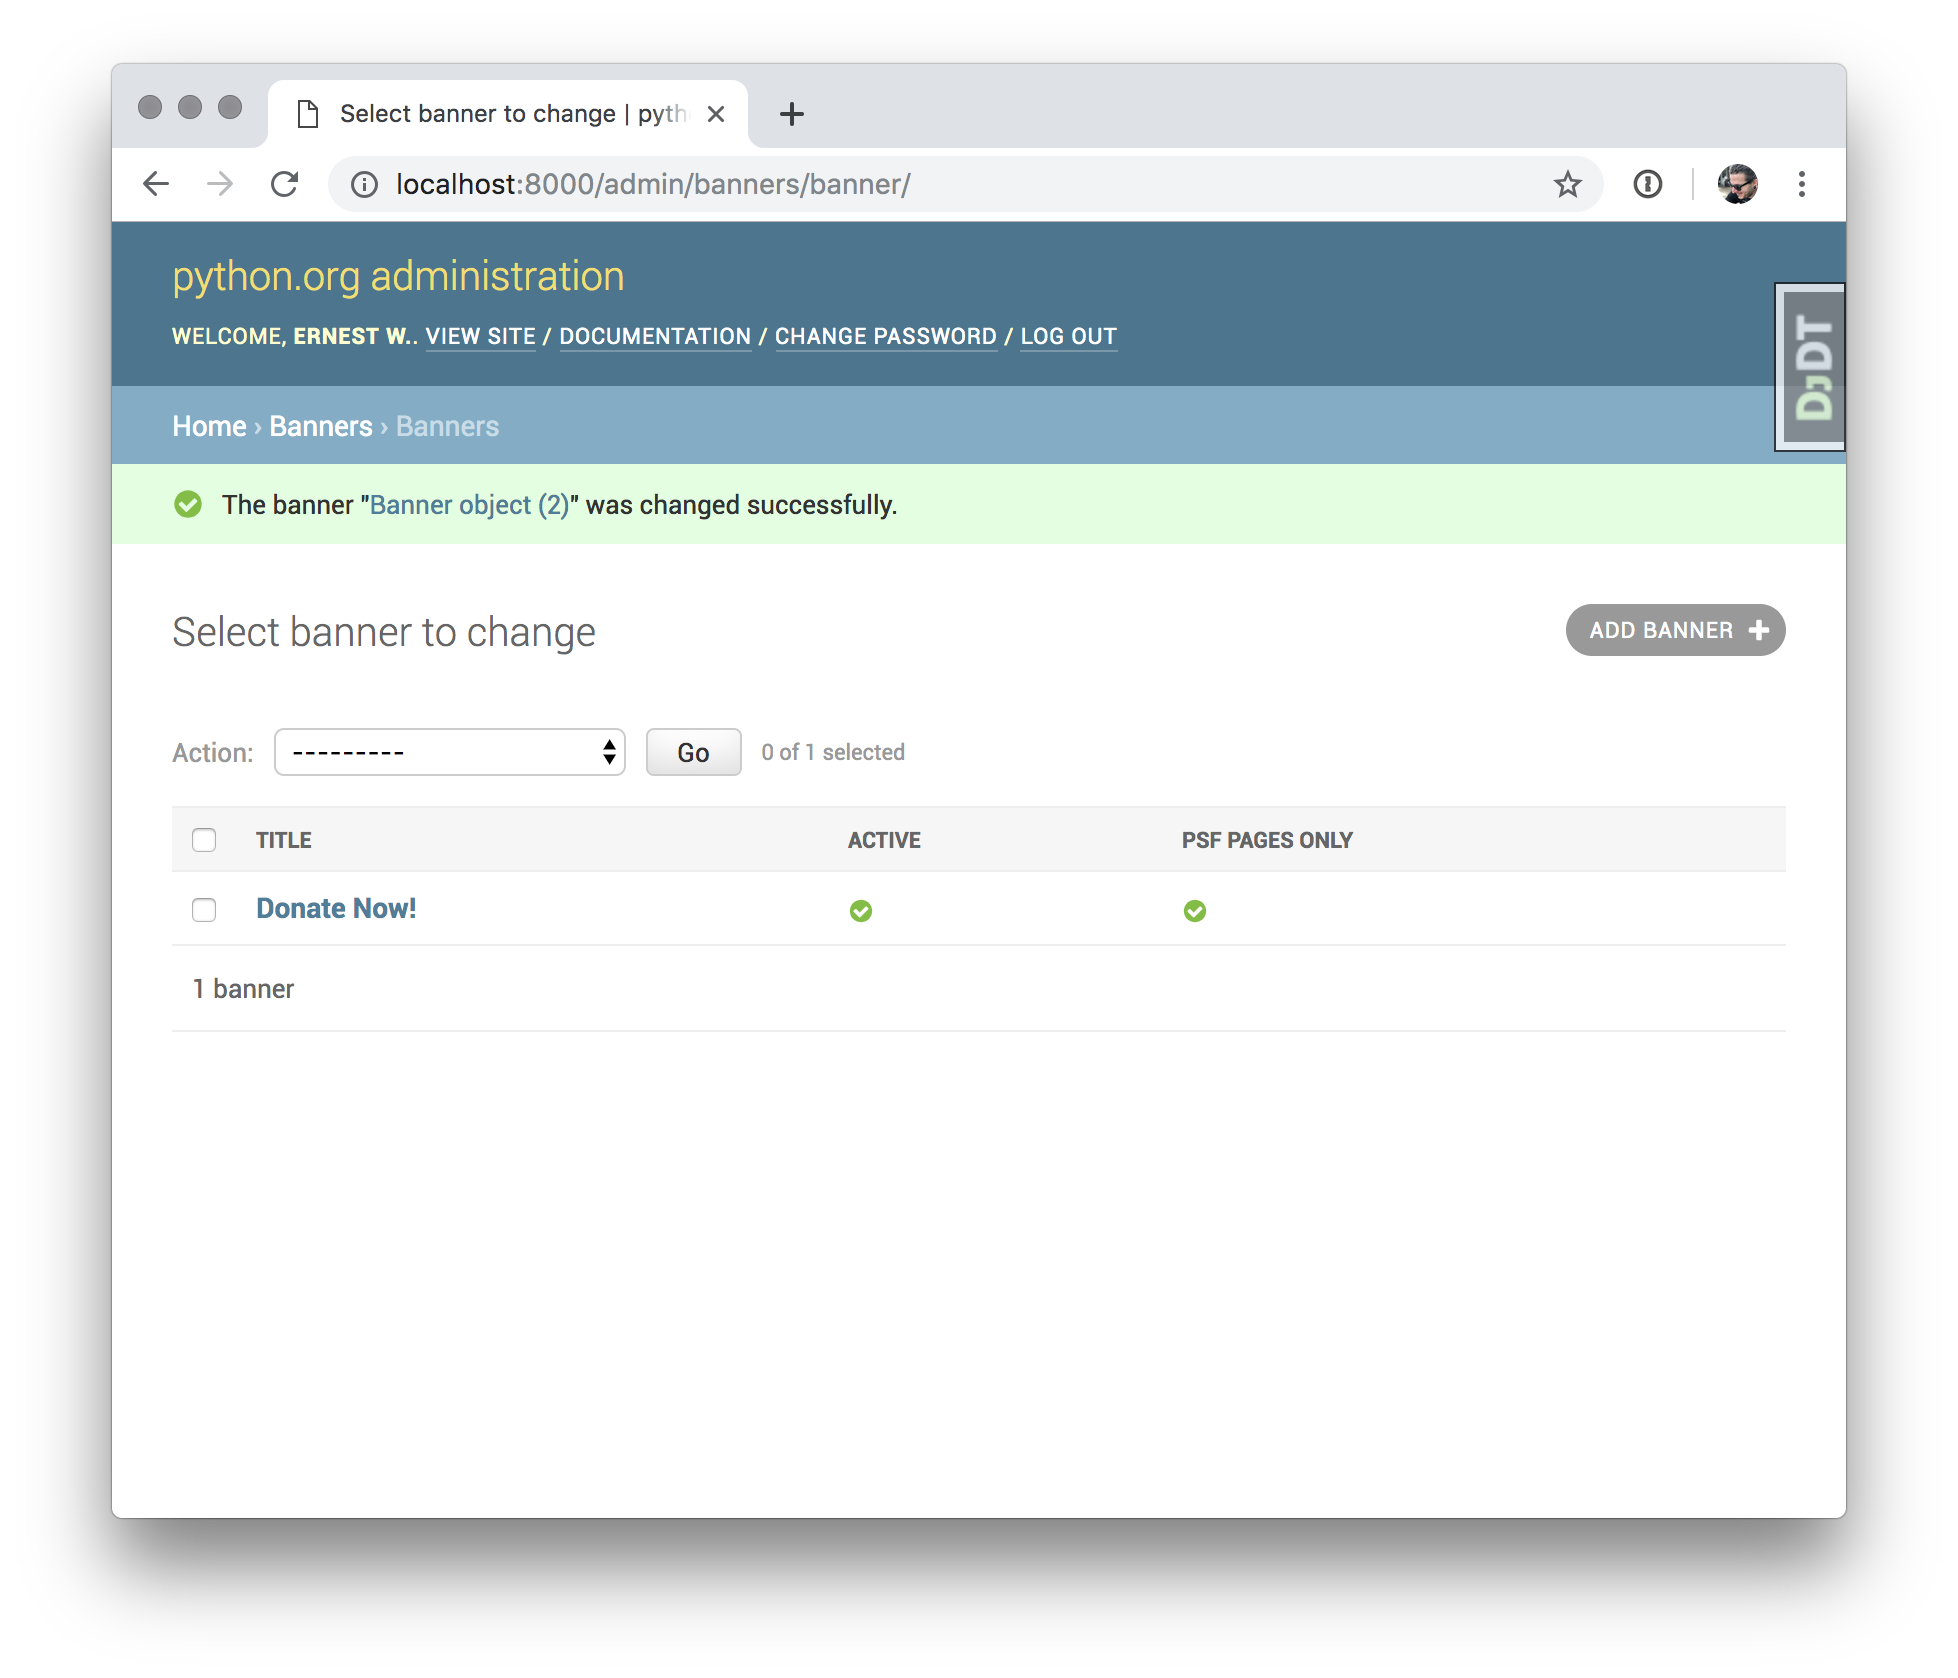Check the Donate Now! row checkbox
1958x1678 pixels.
204,910
